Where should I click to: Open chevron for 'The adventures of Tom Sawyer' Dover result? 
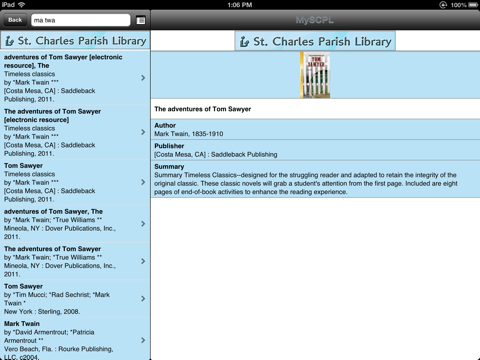[143, 261]
